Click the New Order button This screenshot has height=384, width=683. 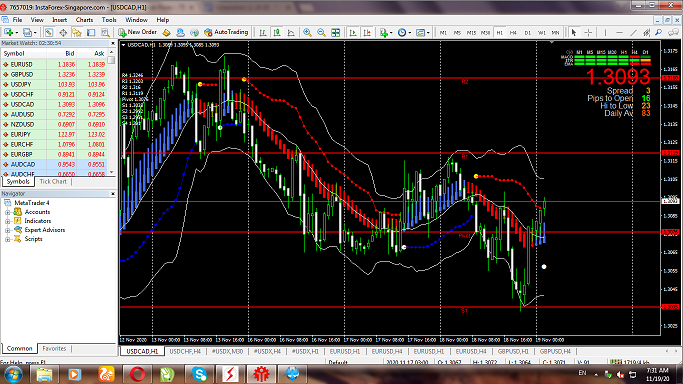tap(138, 32)
